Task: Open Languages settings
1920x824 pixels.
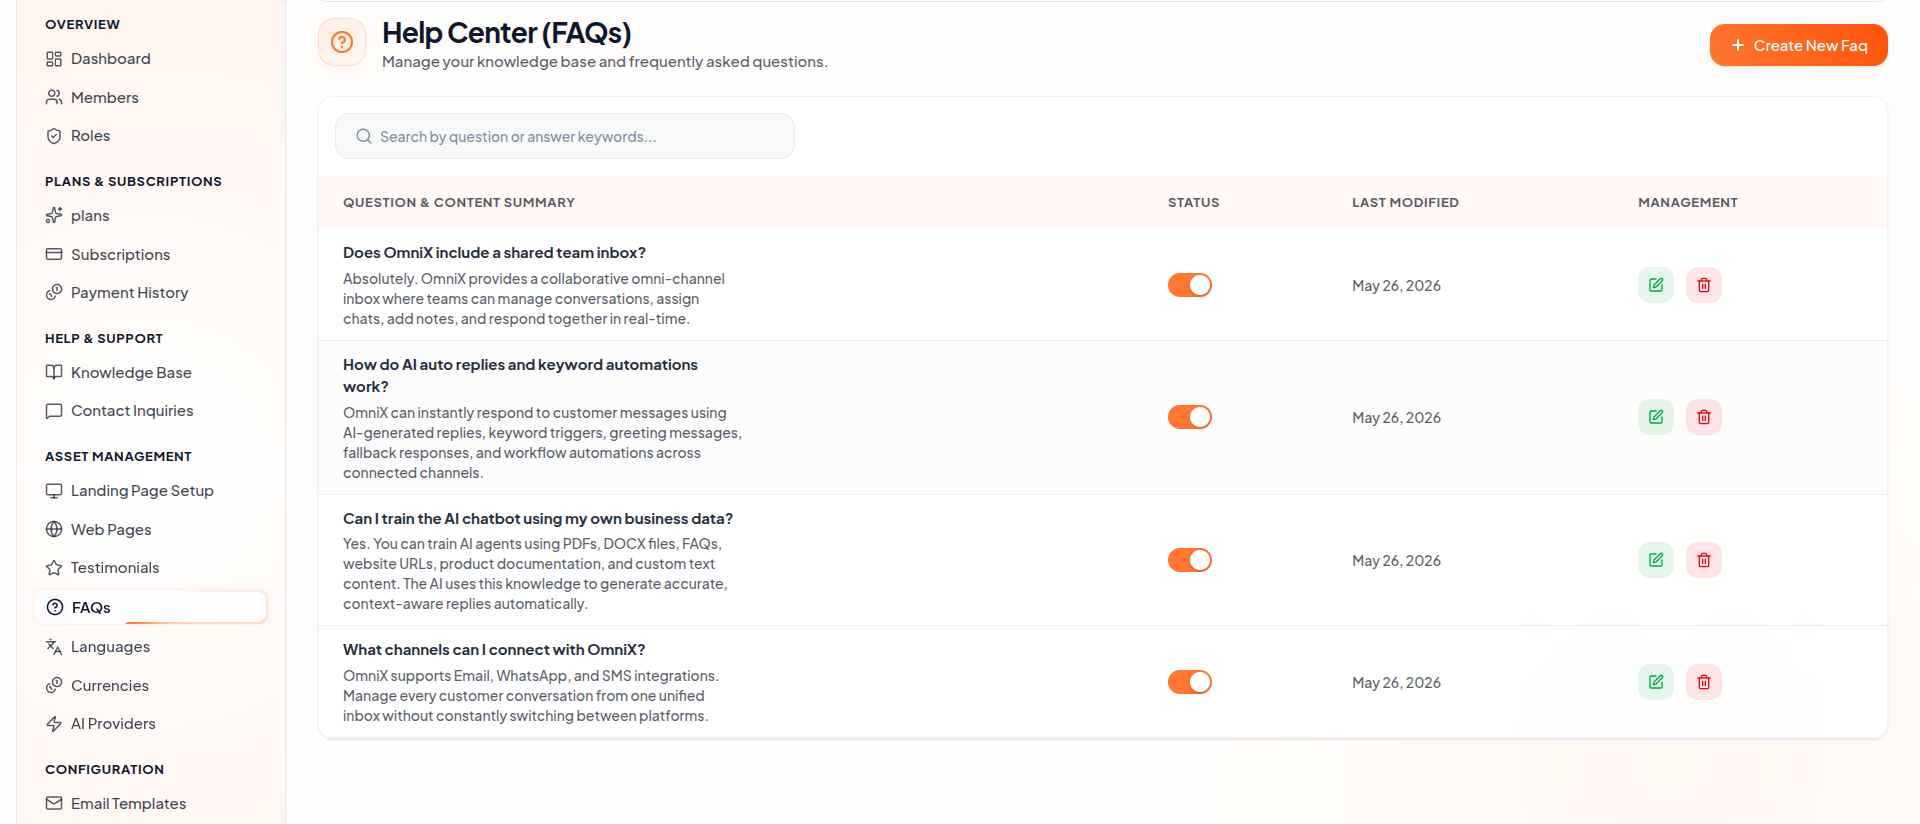Action: pyautogui.click(x=150, y=647)
